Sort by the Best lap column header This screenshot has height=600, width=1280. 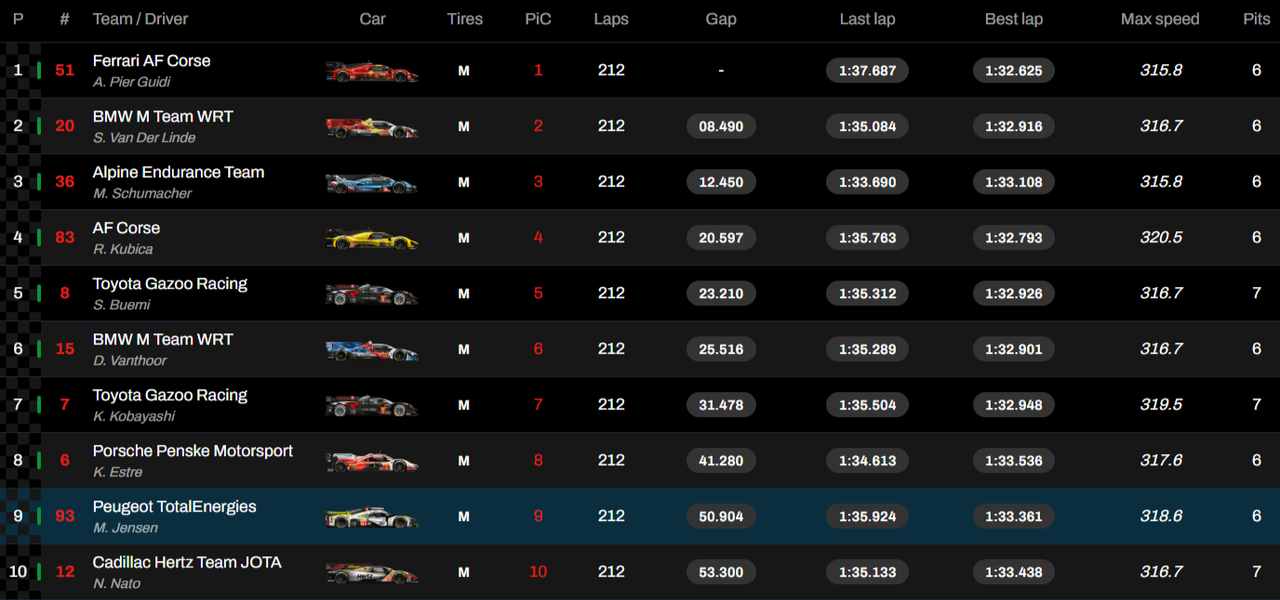1014,19
